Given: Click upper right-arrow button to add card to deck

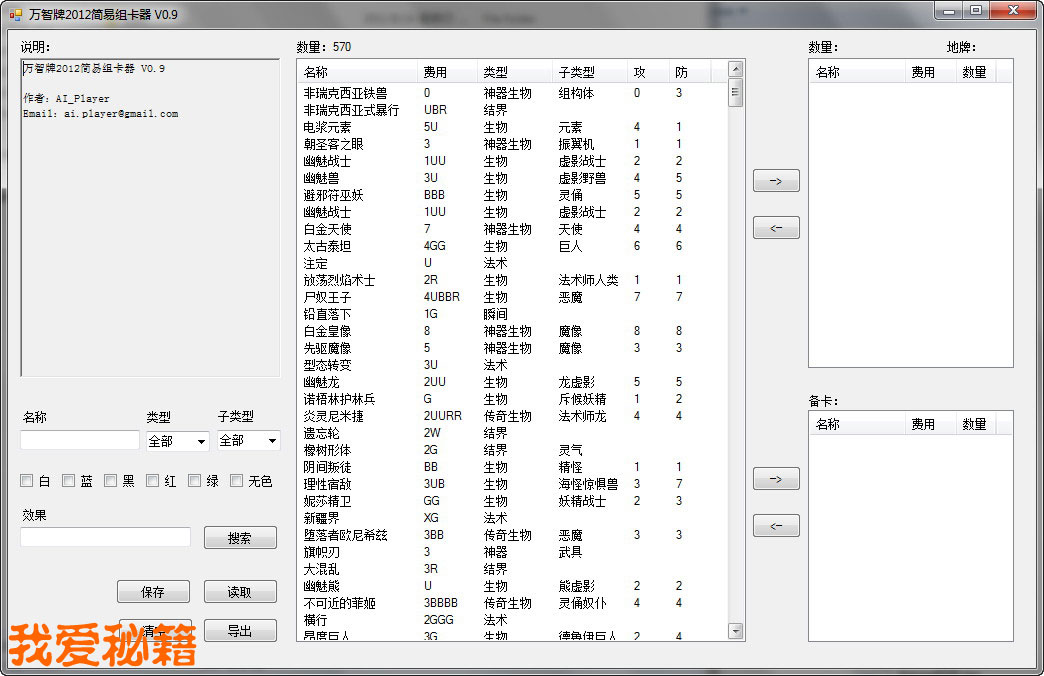Looking at the screenshot, I should 776,181.
